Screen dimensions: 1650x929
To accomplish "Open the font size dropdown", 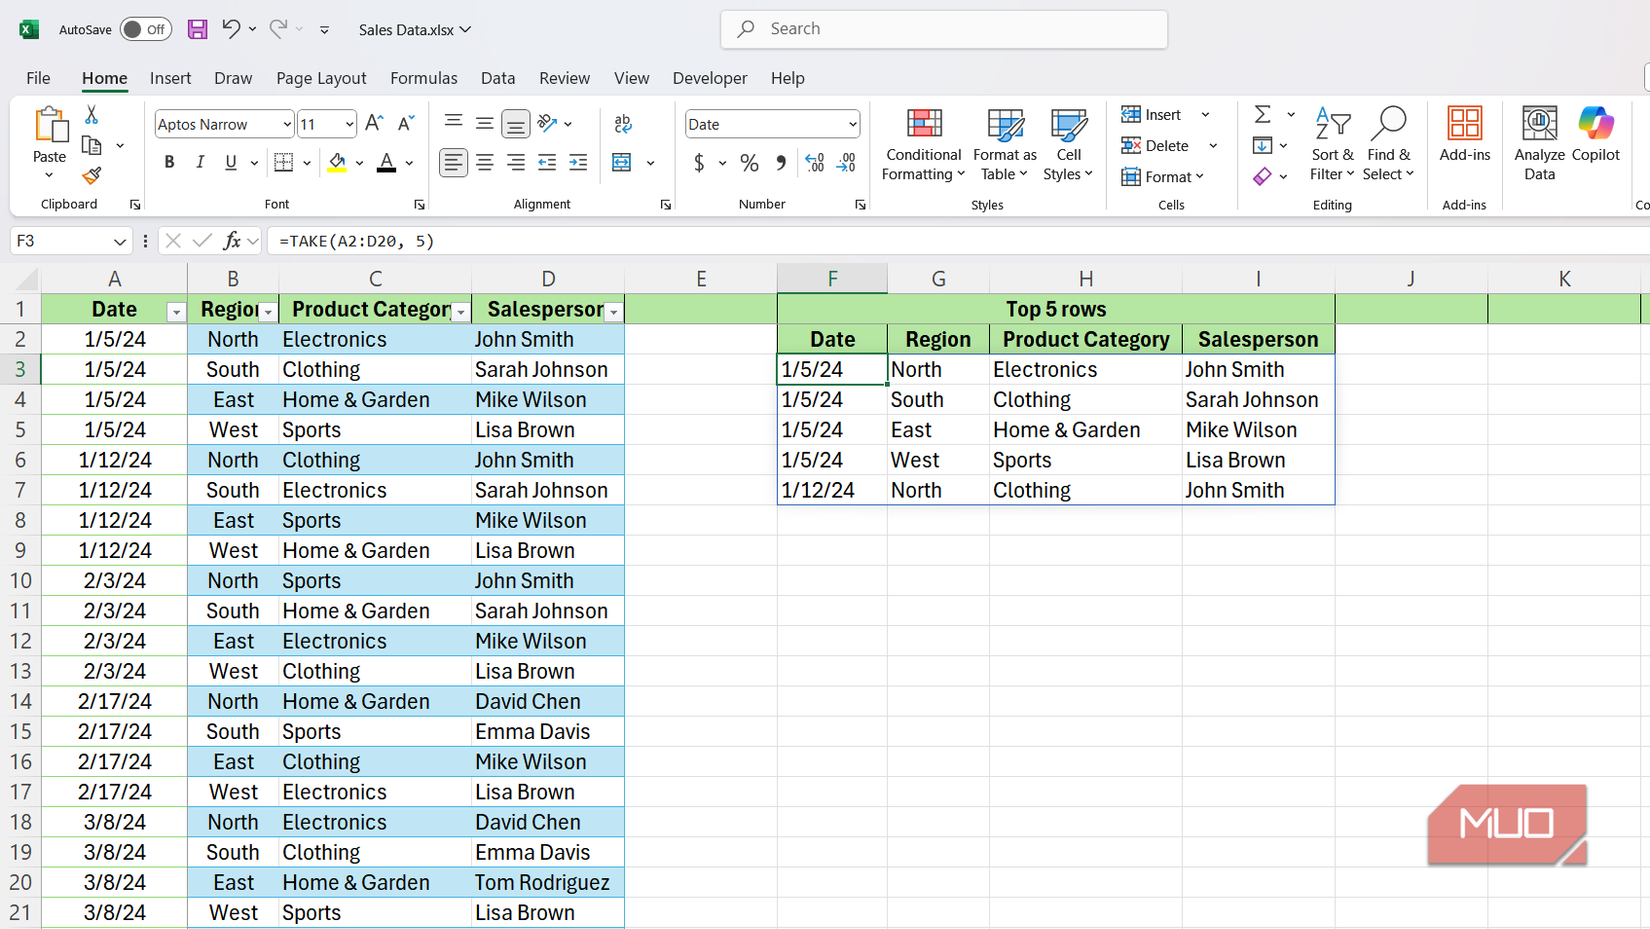I will (x=349, y=124).
